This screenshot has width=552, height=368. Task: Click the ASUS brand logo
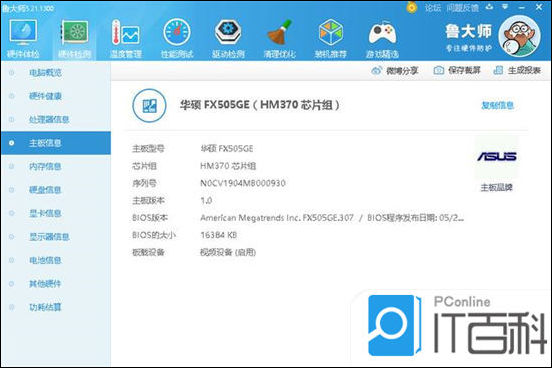496,156
